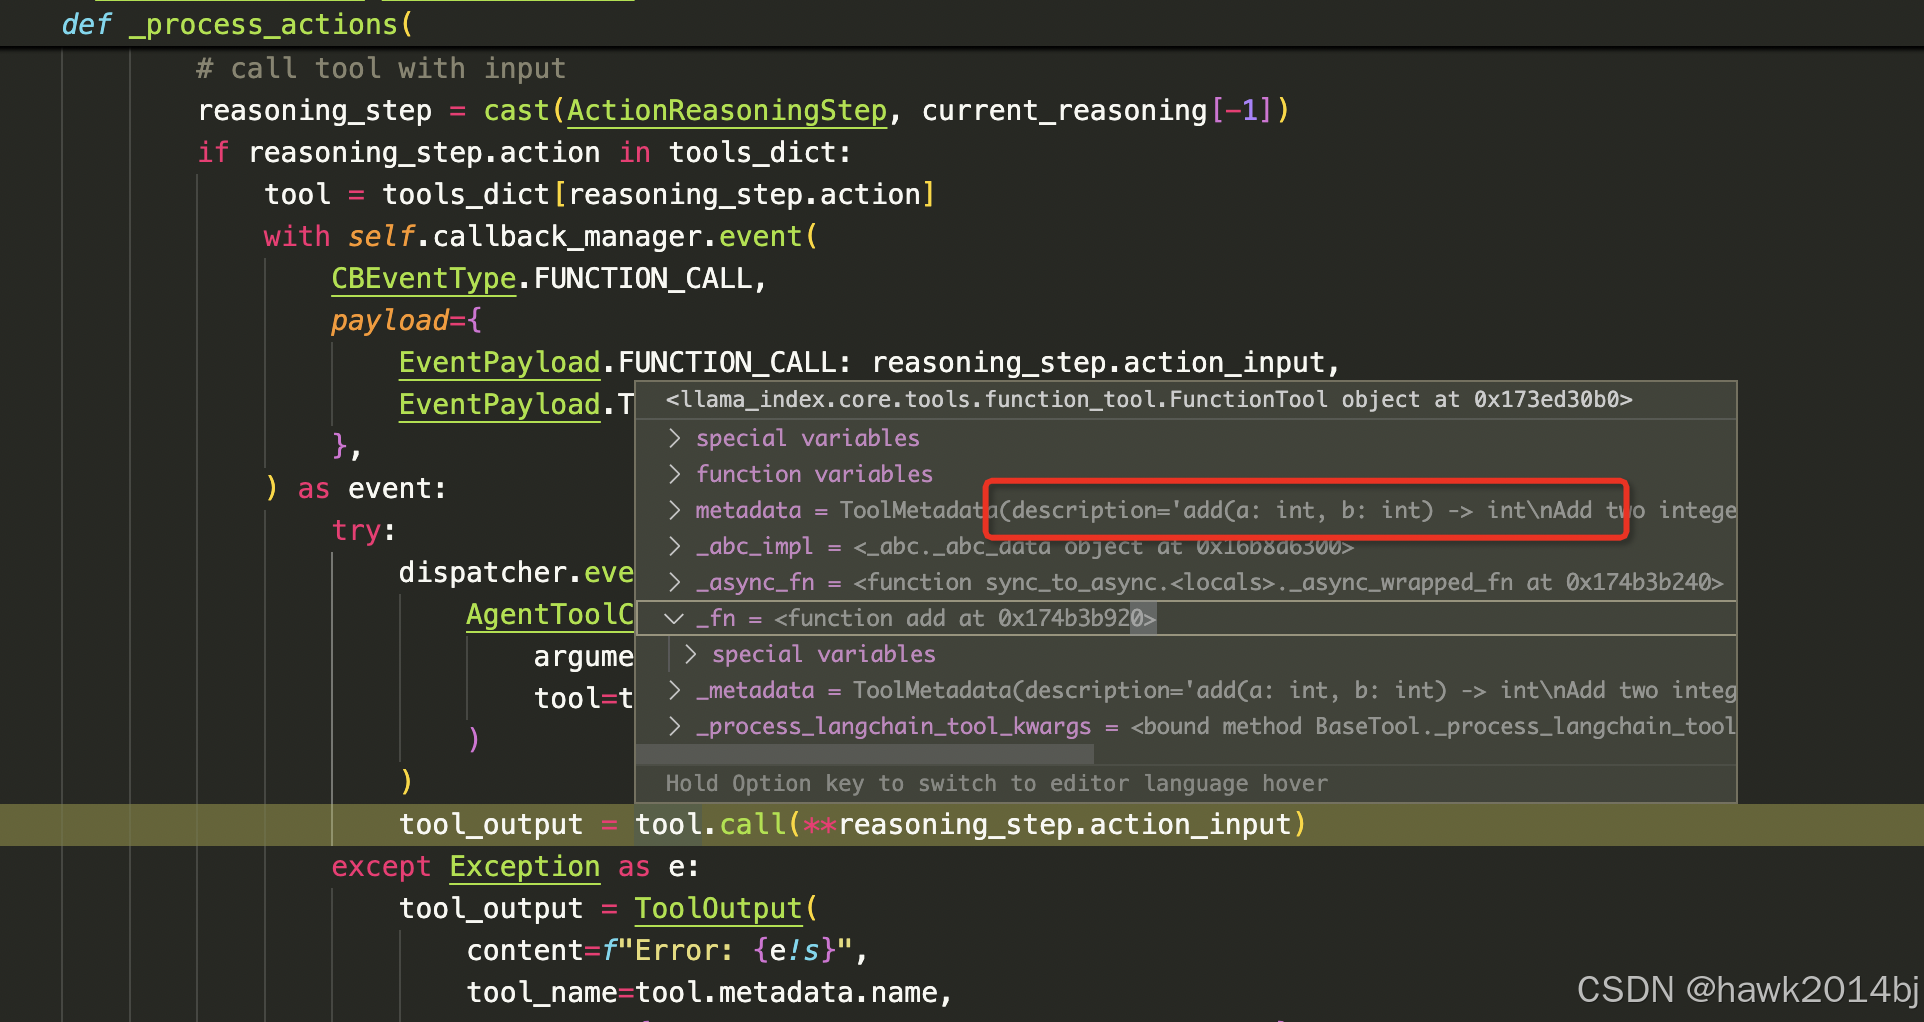The image size is (1924, 1022).
Task: Expand the metadata = ToolMetadata row
Action: click(675, 510)
